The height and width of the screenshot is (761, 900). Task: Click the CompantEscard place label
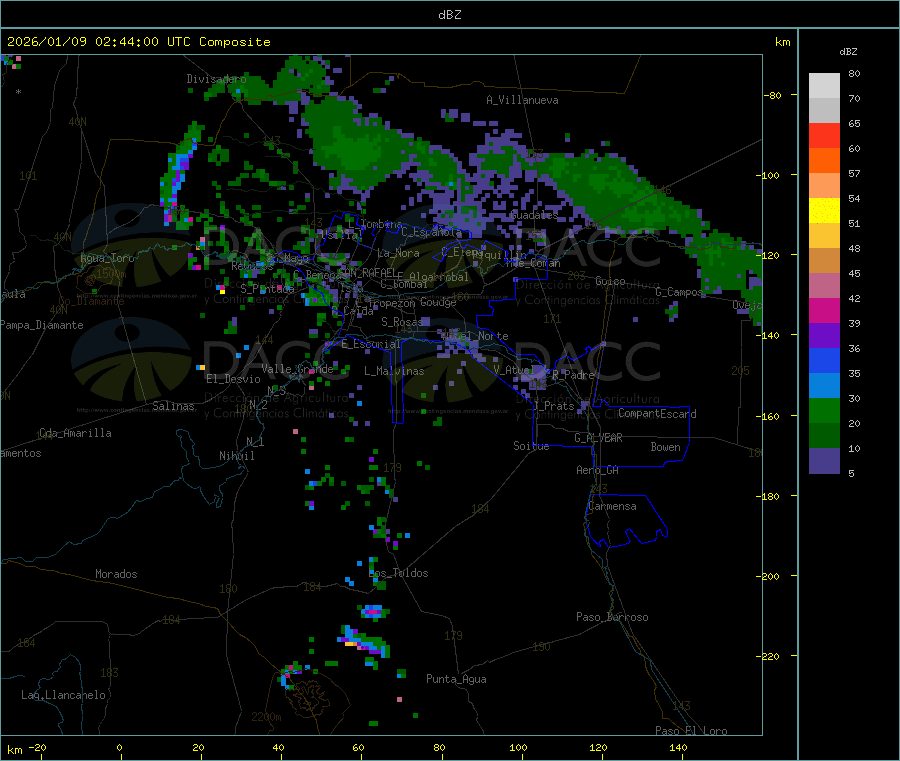(x=657, y=414)
